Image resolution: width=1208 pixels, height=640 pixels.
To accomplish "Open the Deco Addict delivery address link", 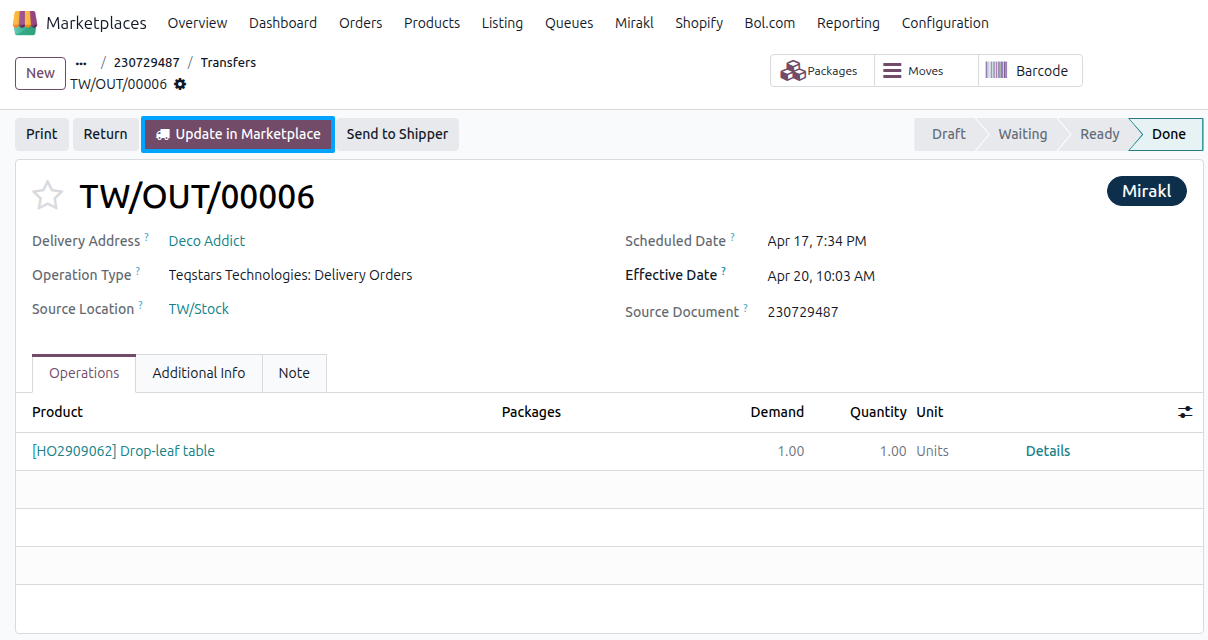I will pyautogui.click(x=207, y=241).
